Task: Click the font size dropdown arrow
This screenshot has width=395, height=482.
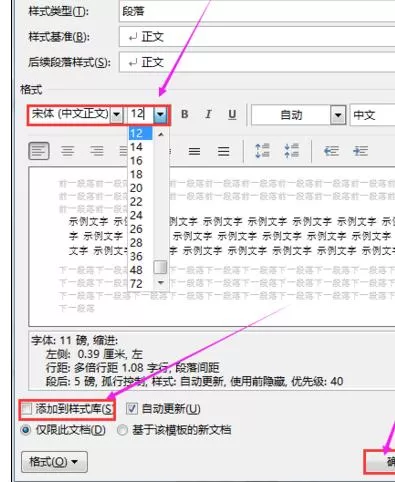Action: [x=161, y=115]
